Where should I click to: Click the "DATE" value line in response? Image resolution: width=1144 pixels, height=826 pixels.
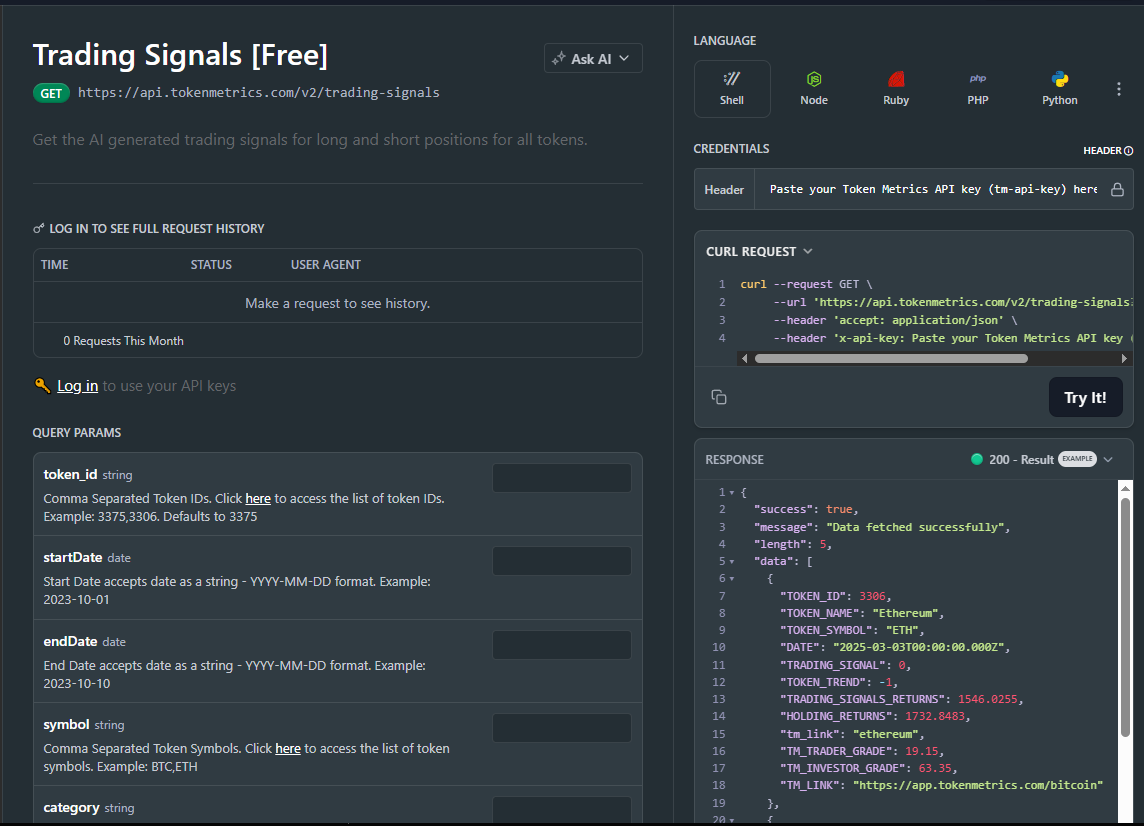coord(894,647)
